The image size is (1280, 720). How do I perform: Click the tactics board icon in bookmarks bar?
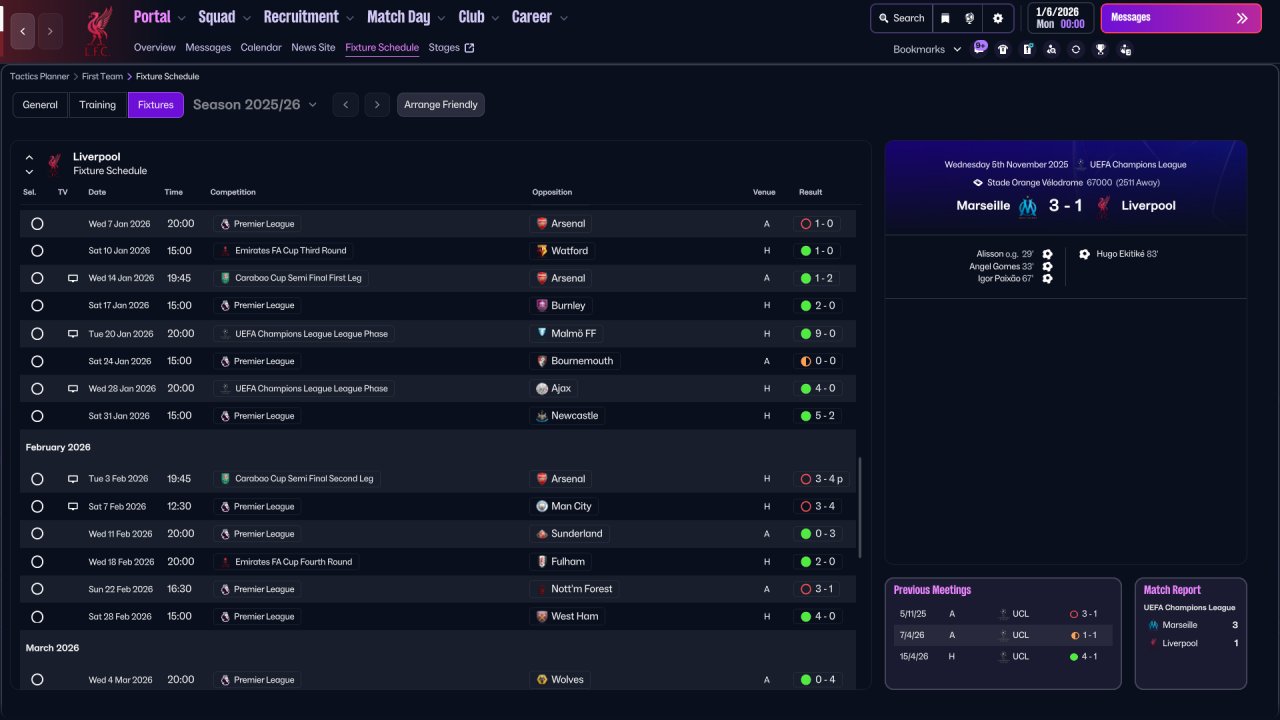[1027, 49]
